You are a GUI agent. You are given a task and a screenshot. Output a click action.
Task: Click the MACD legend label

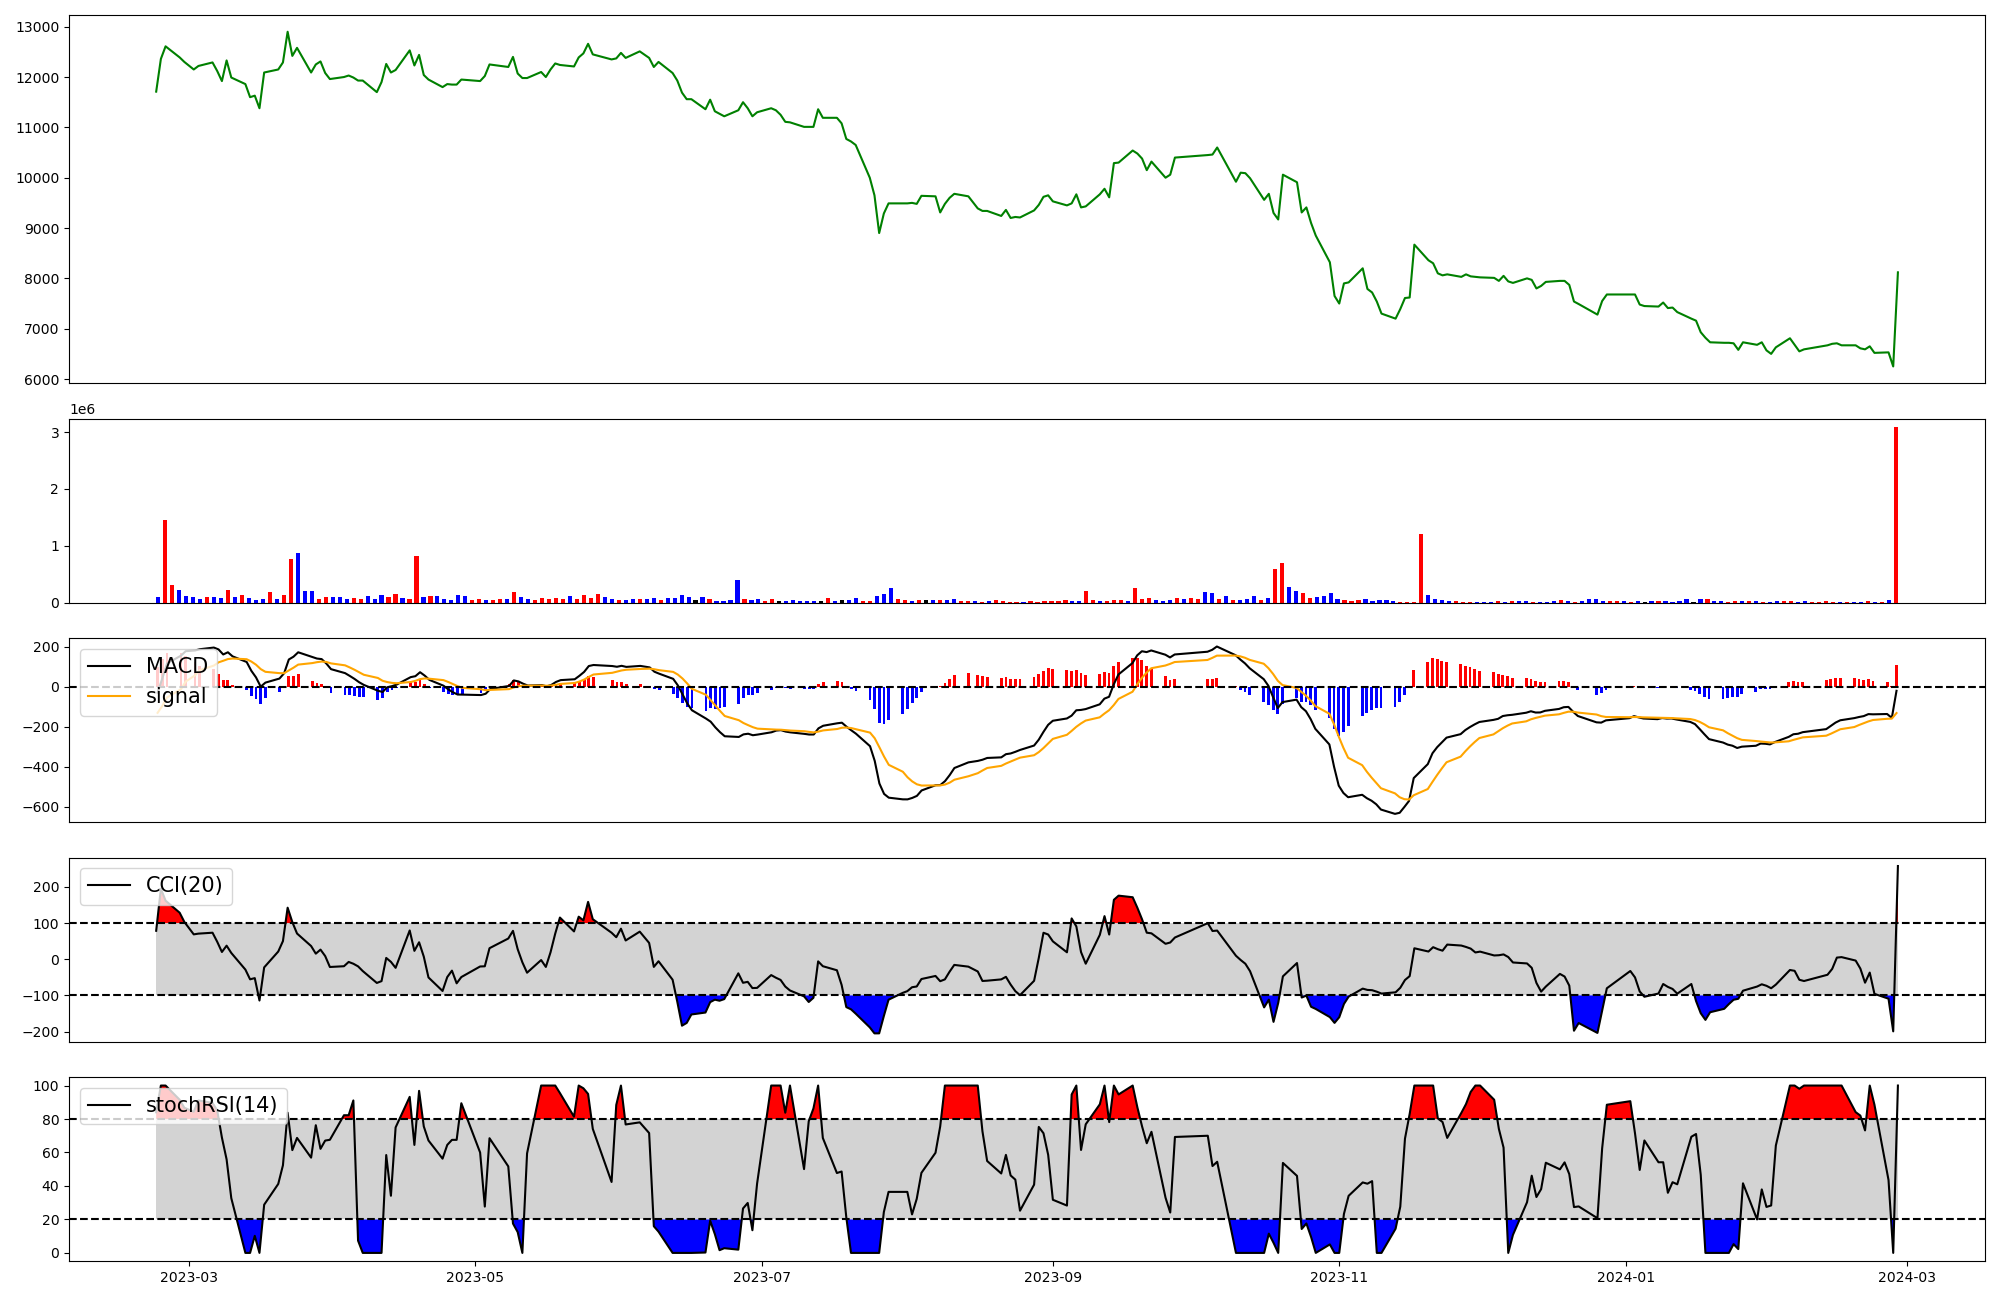176,666
